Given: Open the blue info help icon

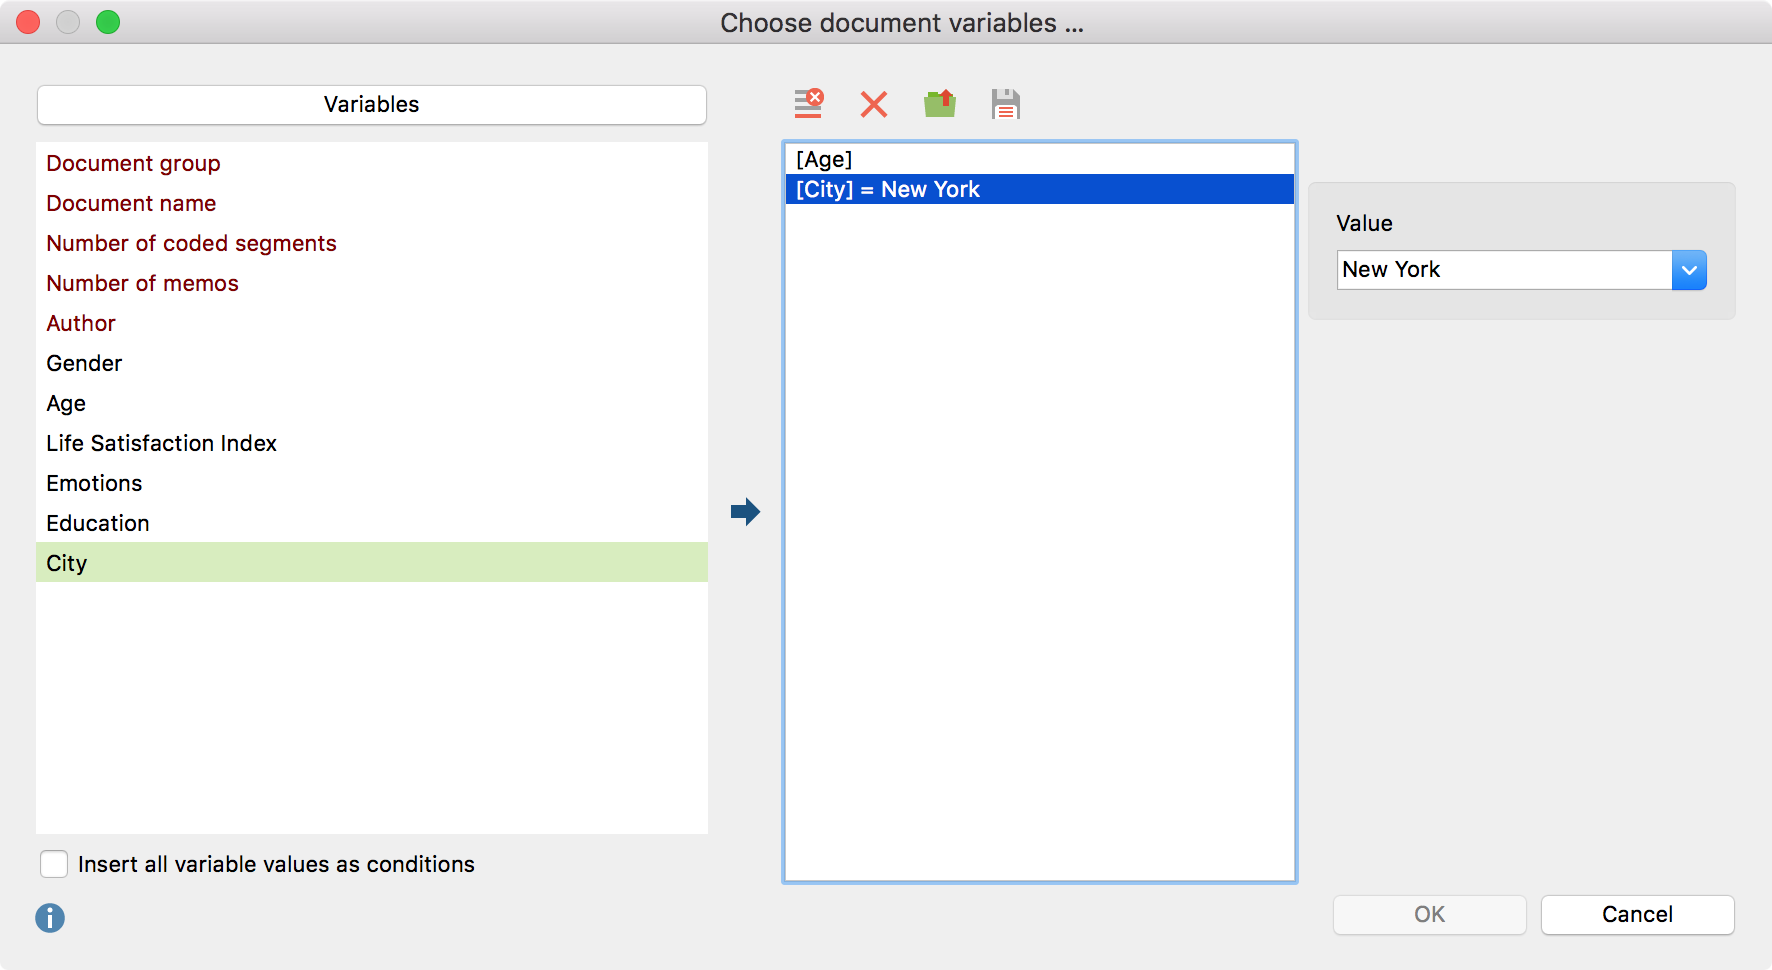Looking at the screenshot, I should point(50,918).
